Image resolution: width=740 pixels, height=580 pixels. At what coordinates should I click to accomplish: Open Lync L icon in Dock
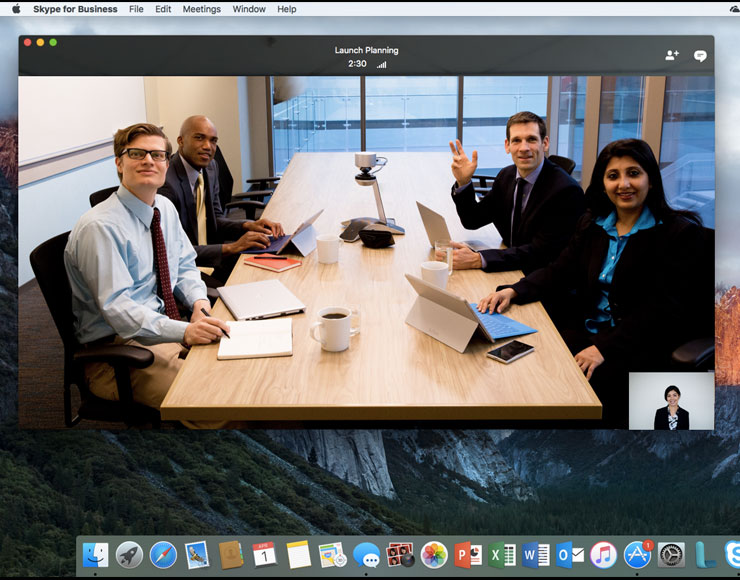tap(705, 555)
